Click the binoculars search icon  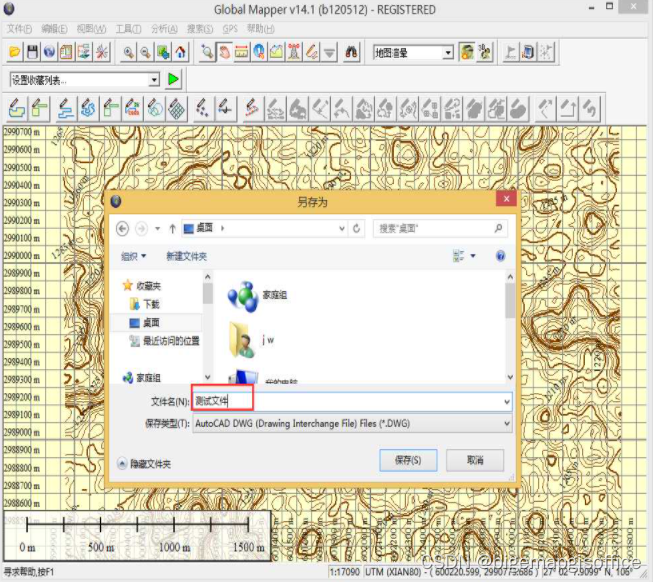(x=351, y=52)
